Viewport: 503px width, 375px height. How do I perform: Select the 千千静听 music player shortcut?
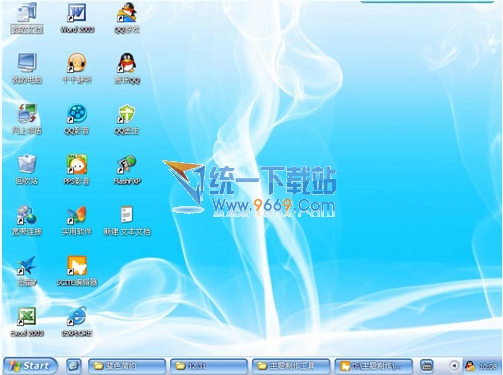pyautogui.click(x=77, y=68)
